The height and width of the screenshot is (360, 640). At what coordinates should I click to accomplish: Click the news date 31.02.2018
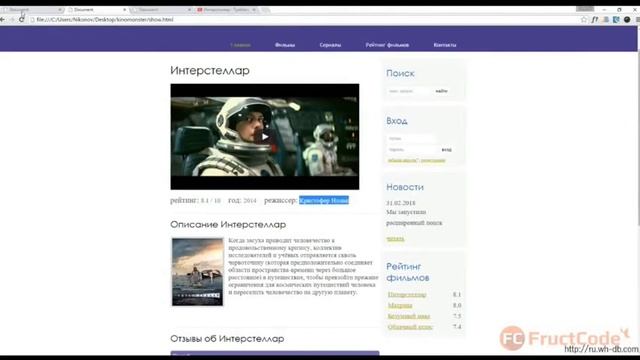tap(401, 203)
